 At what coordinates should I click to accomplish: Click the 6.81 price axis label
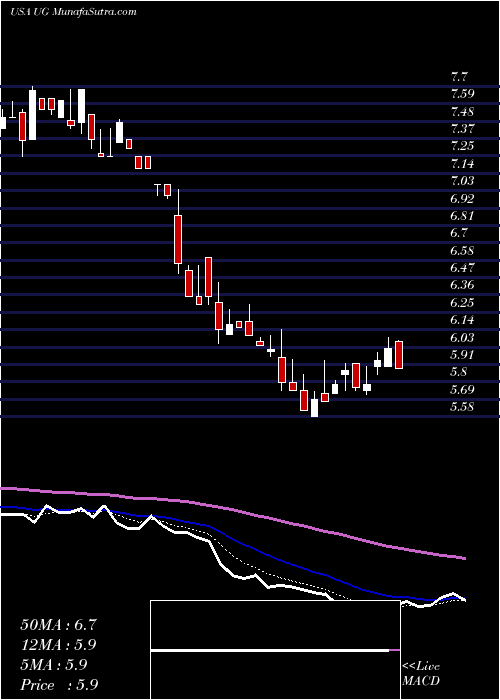pos(462,216)
